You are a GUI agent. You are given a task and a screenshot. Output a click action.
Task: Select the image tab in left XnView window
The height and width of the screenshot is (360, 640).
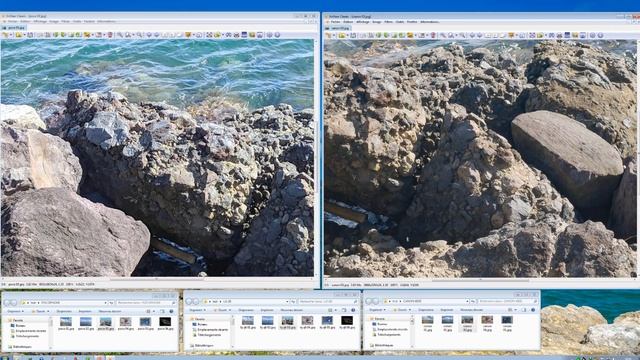[x=14, y=27]
